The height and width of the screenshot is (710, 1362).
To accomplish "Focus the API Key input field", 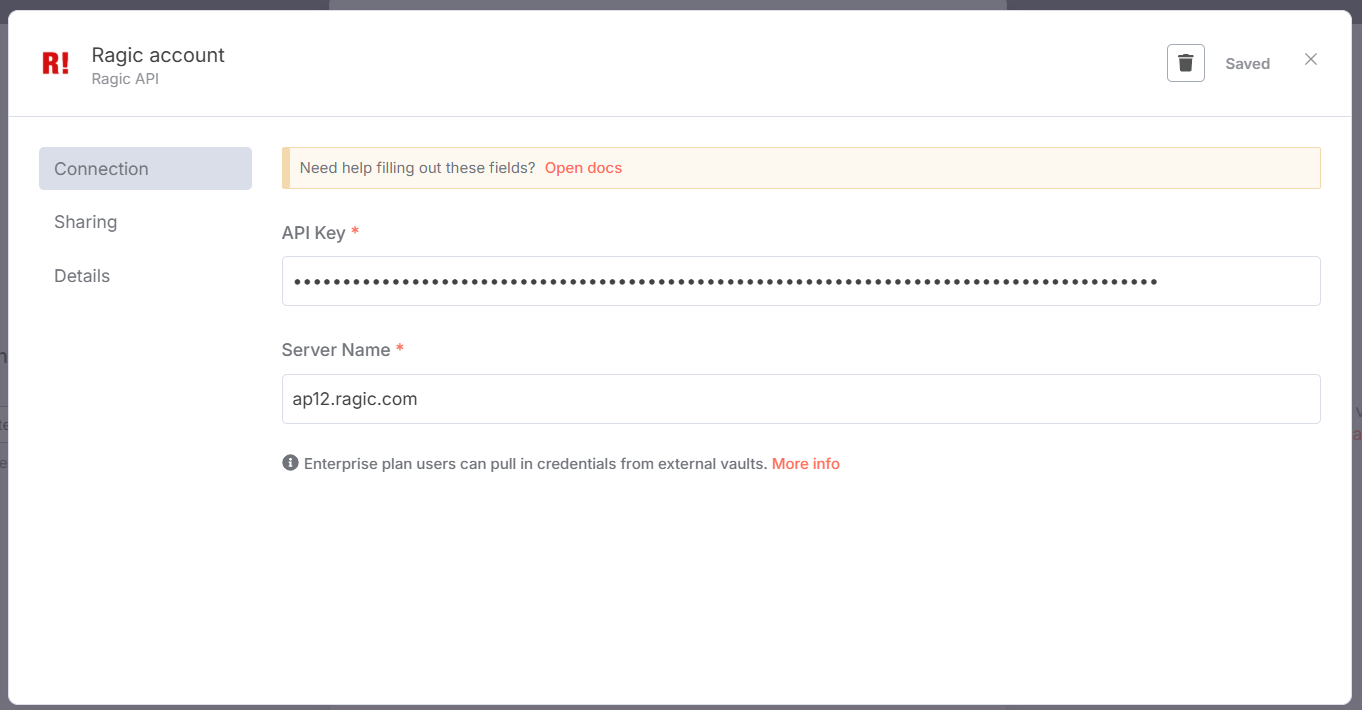I will 801,281.
